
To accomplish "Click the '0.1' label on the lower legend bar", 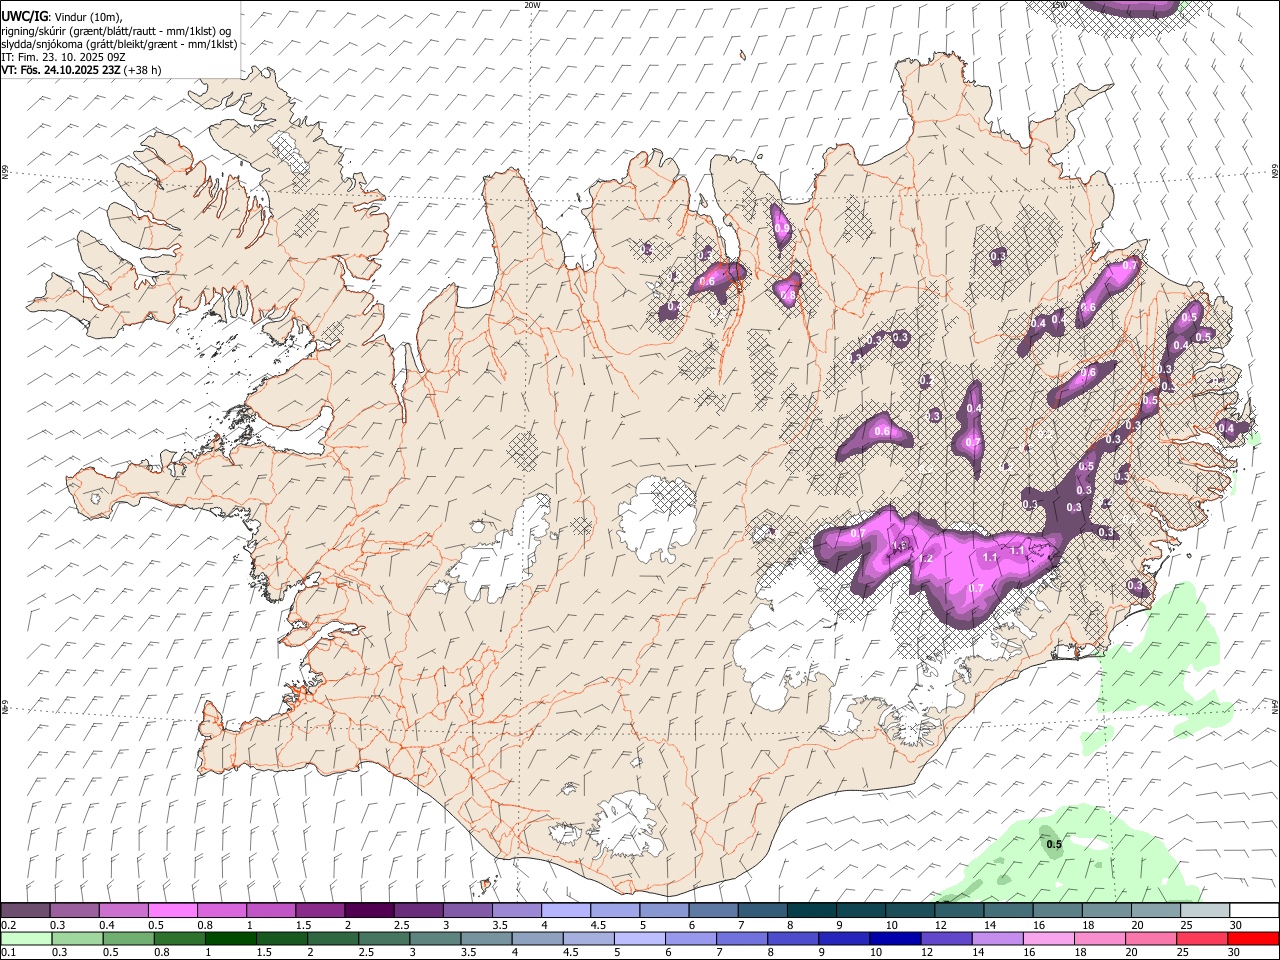I will pos(8,952).
